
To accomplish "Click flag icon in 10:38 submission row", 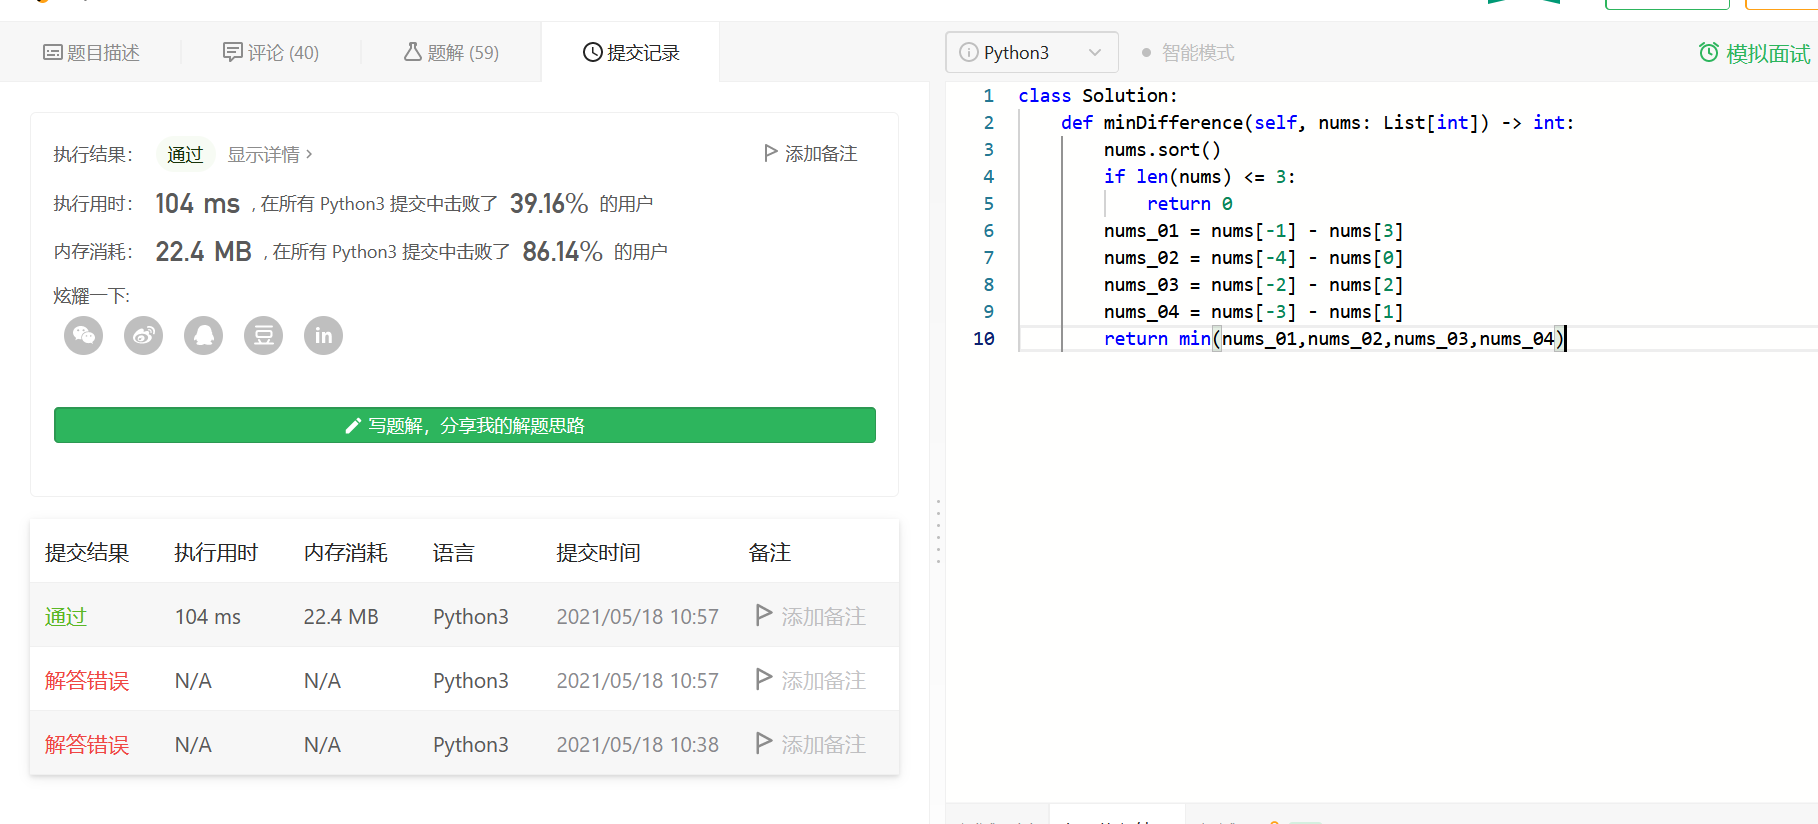I will click(x=764, y=743).
